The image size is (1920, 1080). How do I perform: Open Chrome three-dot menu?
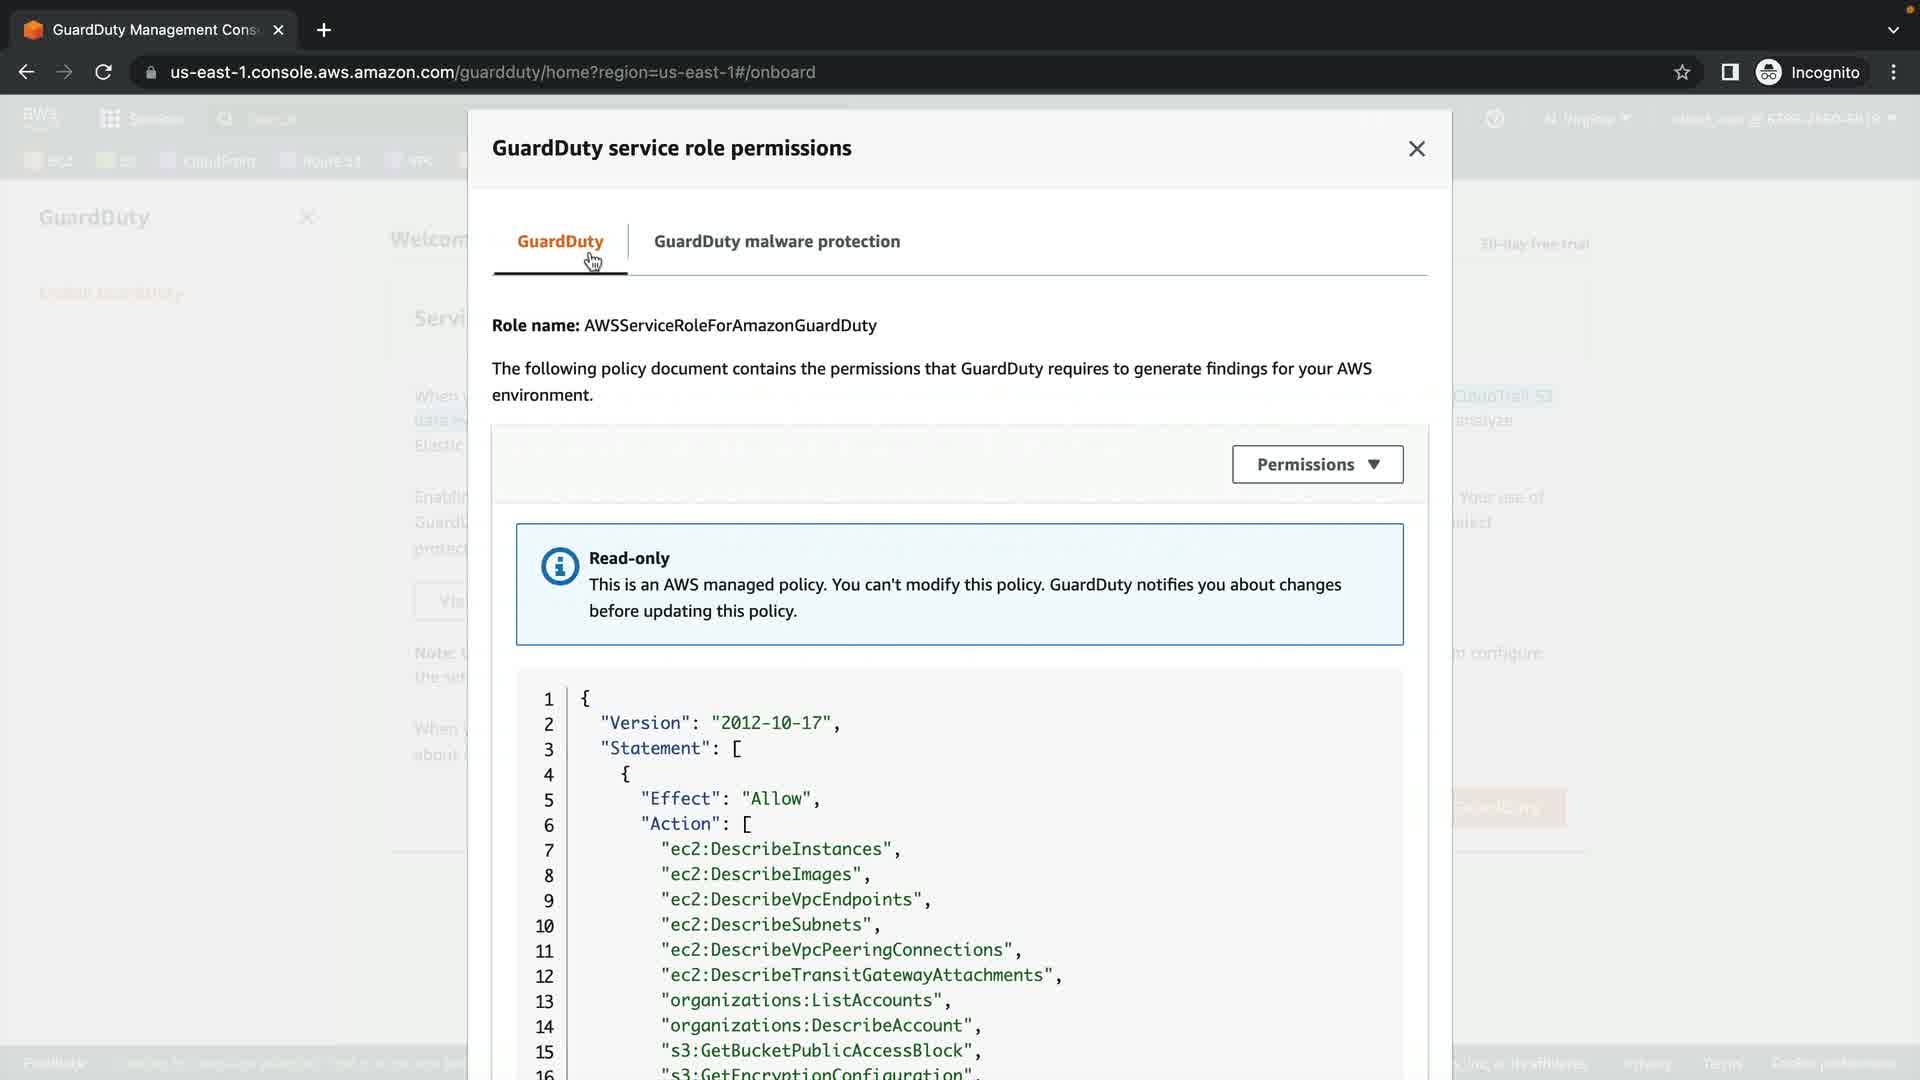click(x=1893, y=72)
